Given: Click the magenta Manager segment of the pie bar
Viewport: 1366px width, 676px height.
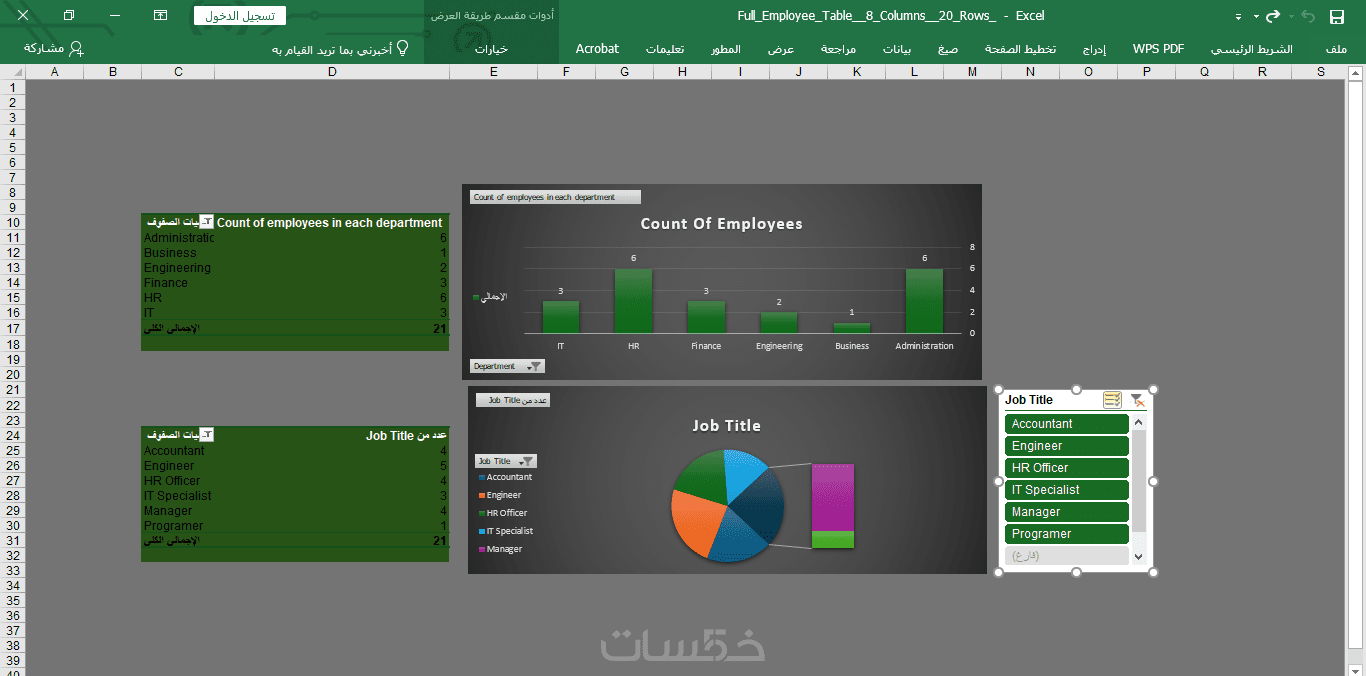Looking at the screenshot, I should pos(832,497).
